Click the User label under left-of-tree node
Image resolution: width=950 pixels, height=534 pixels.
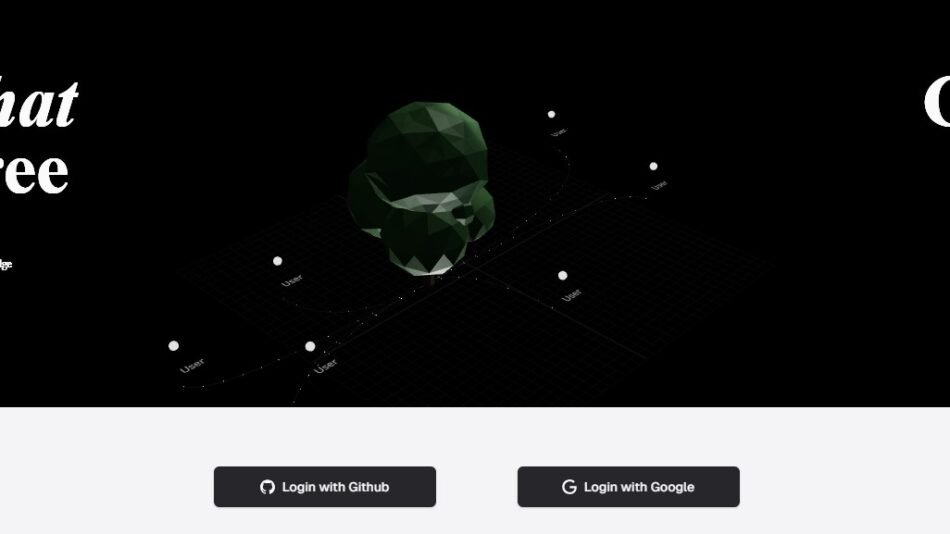pyautogui.click(x=292, y=280)
